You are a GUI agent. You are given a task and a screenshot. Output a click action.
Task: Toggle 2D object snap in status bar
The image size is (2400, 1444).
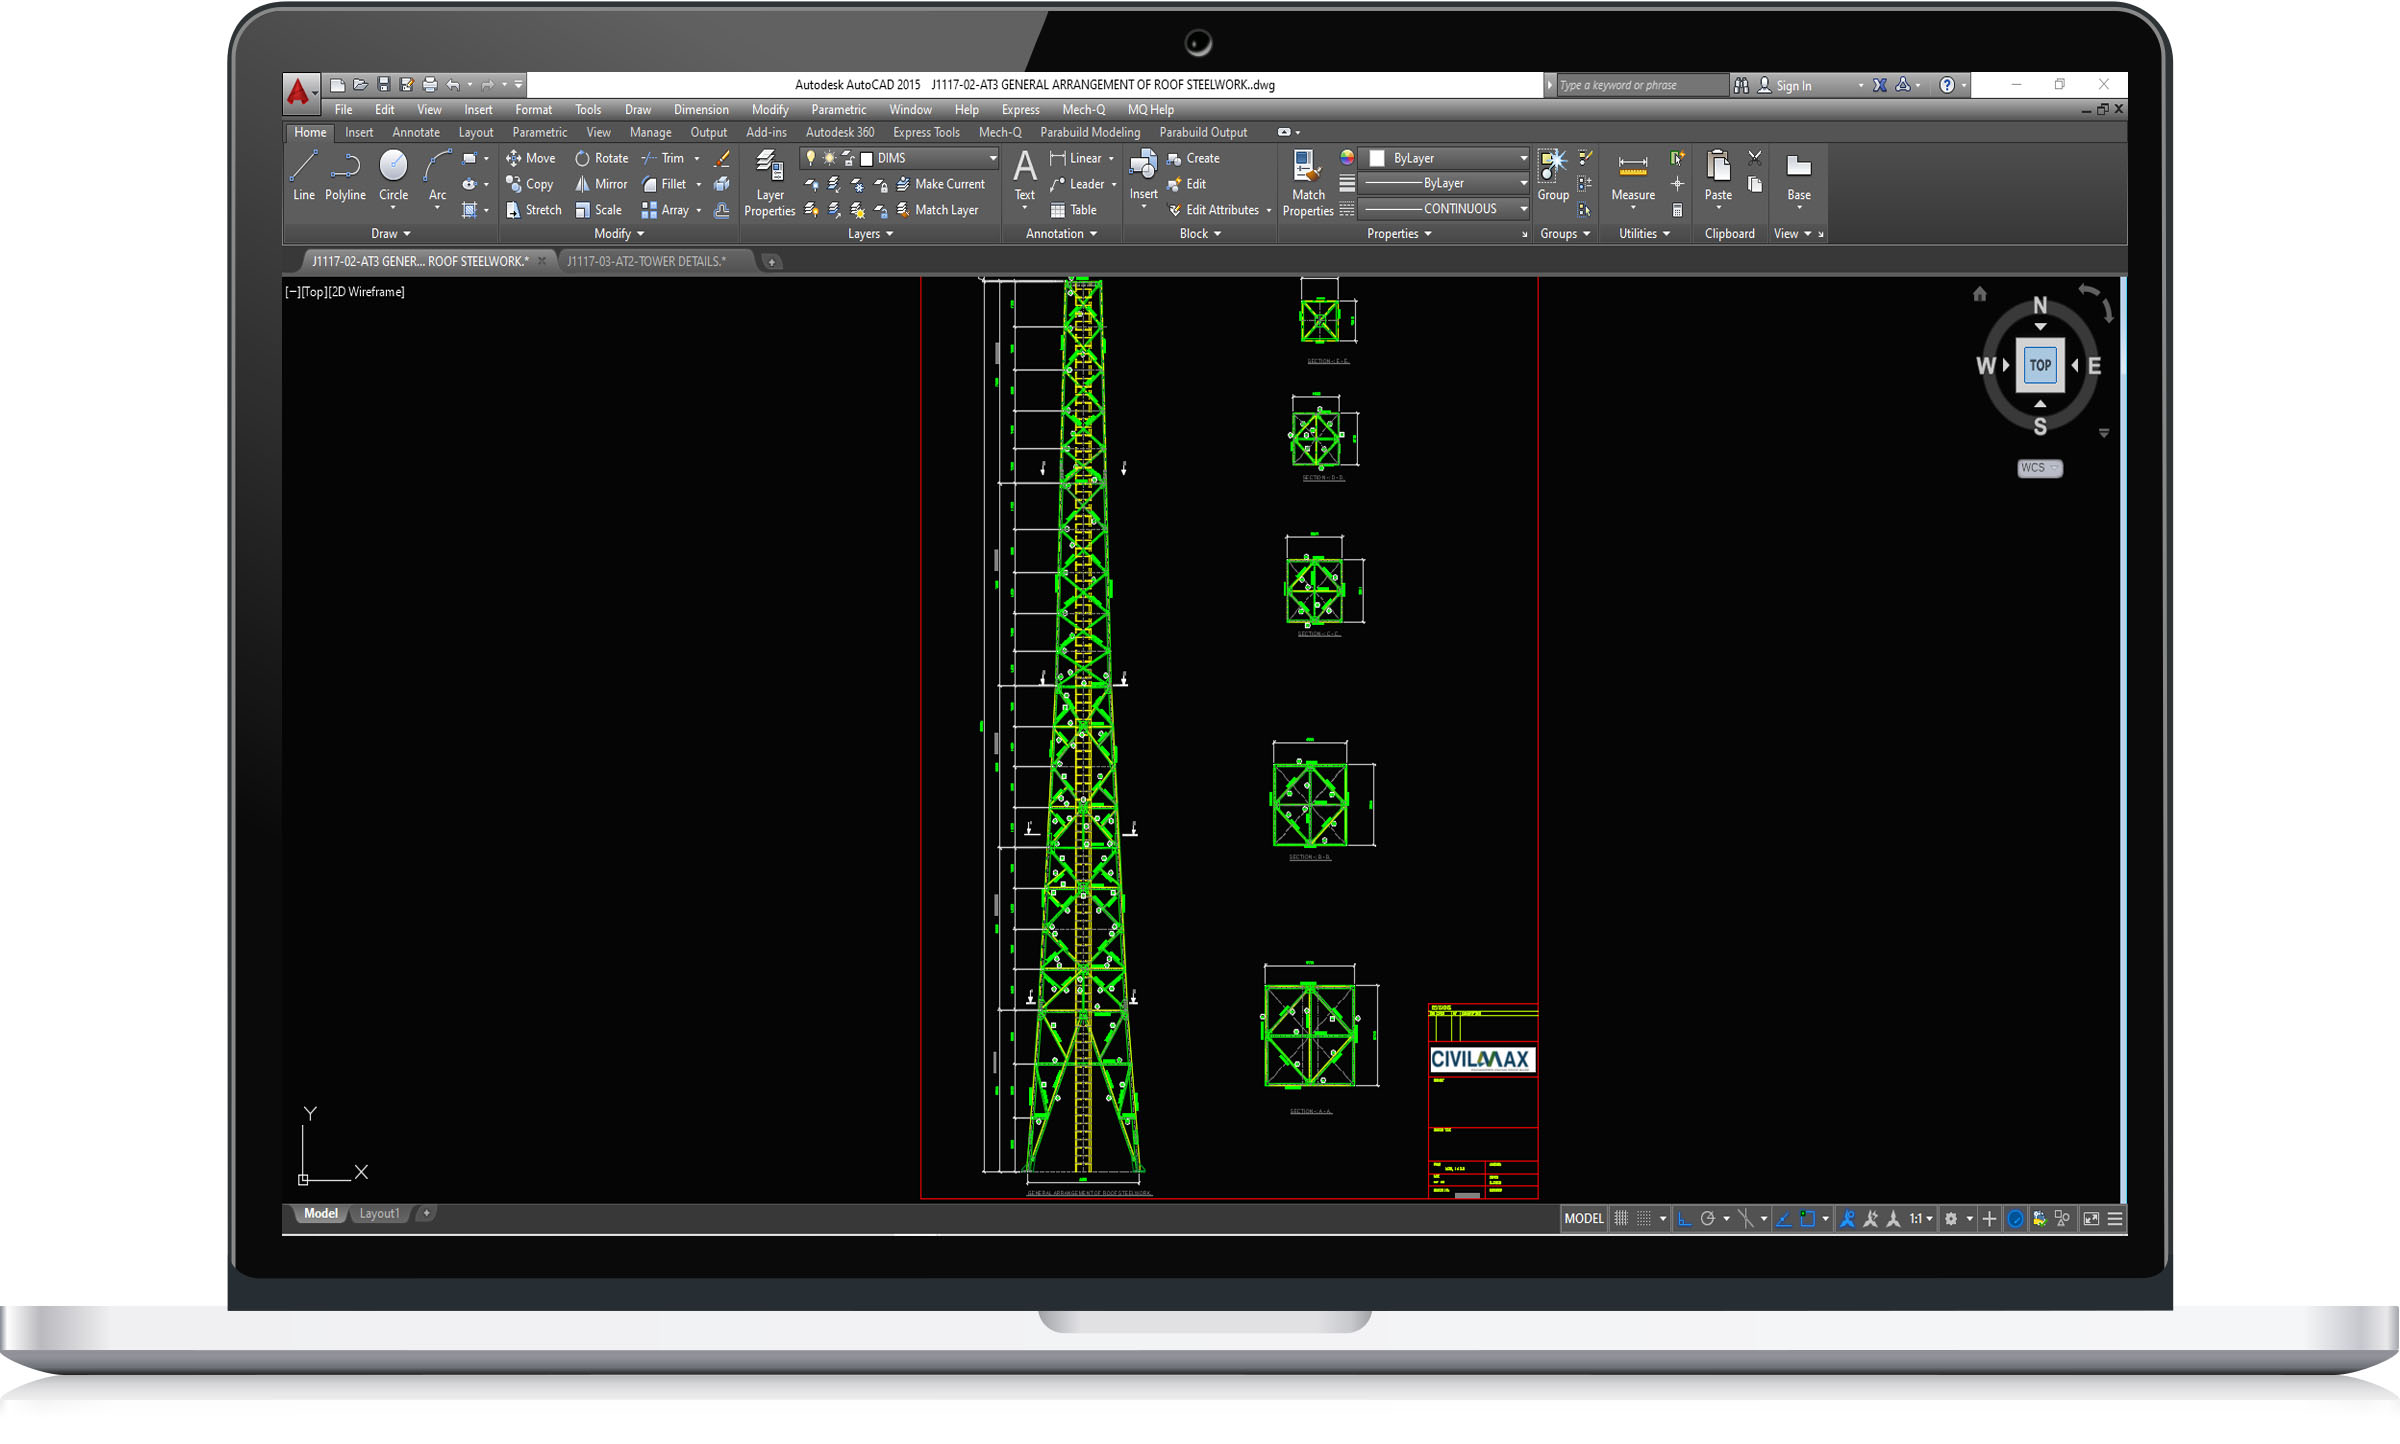point(1807,1218)
